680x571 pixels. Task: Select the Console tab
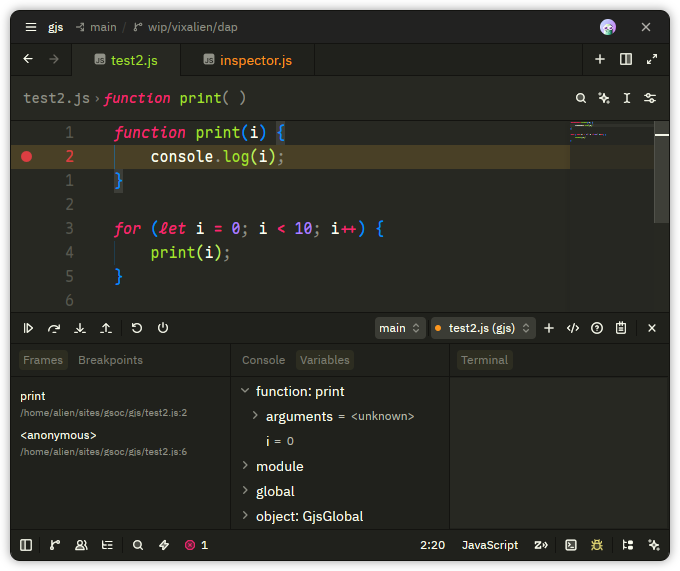[263, 360]
